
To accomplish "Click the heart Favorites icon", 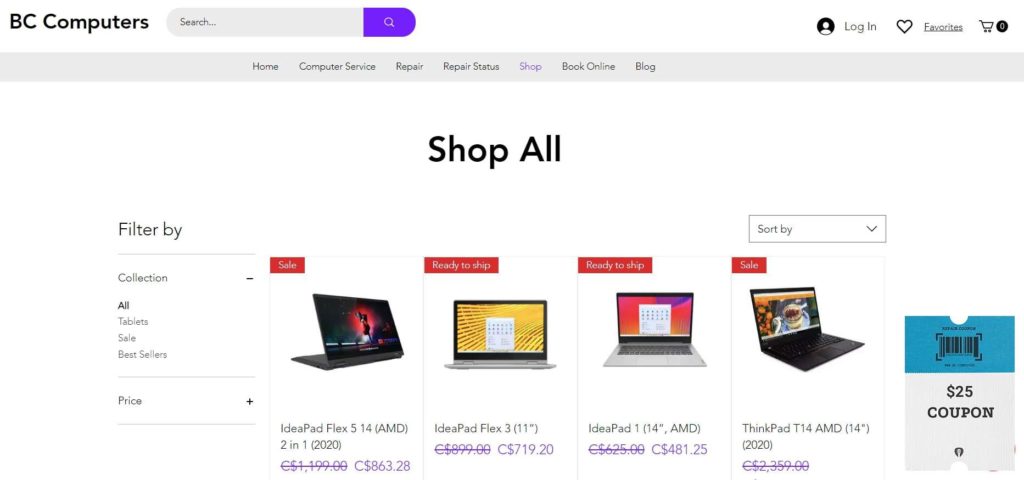I will coord(904,27).
